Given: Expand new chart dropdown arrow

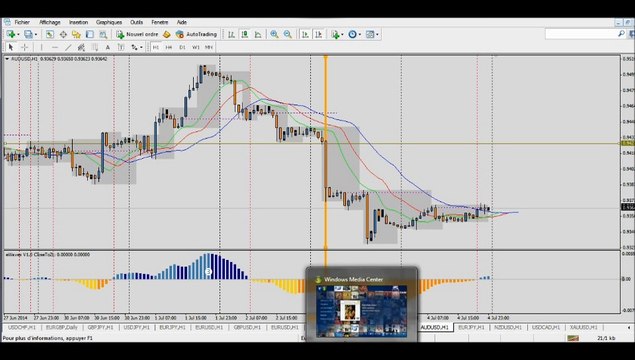Looking at the screenshot, I should [18, 34].
